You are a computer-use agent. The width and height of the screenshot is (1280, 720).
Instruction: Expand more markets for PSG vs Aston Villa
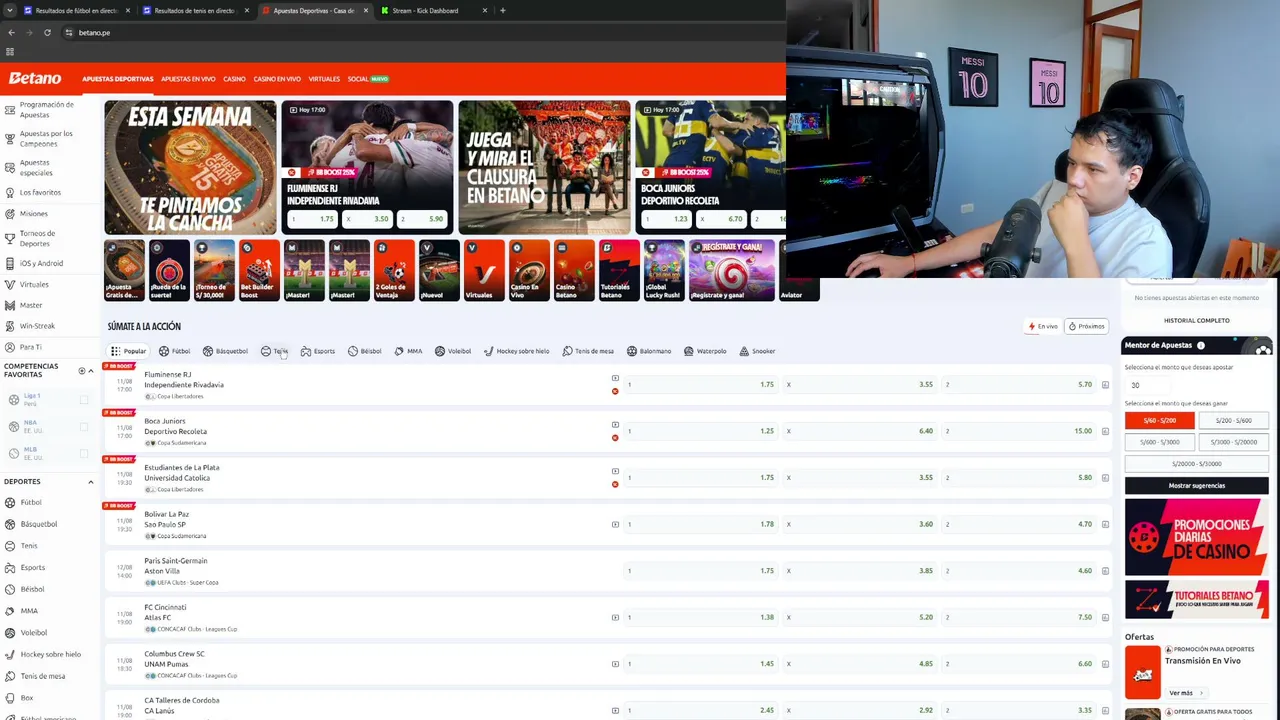1105,571
